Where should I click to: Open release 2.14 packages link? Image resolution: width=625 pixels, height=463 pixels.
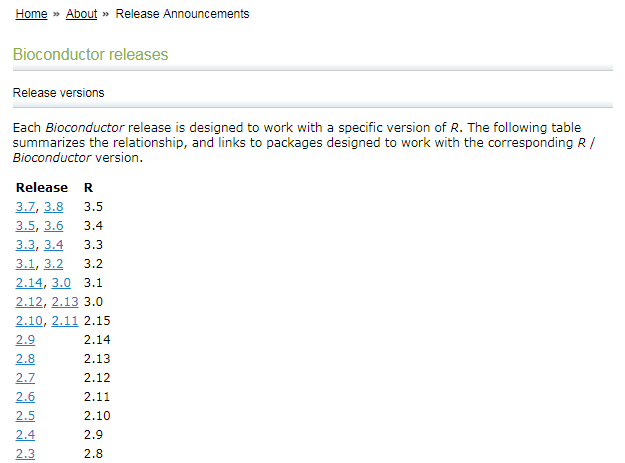tap(29, 283)
